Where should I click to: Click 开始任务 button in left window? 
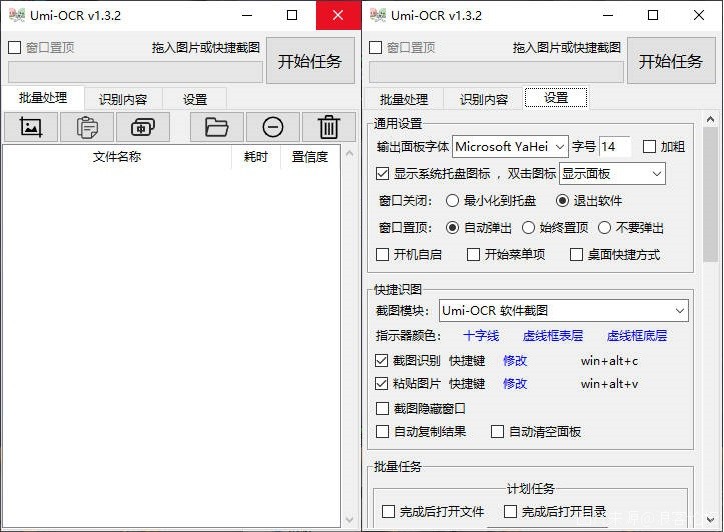click(x=310, y=61)
